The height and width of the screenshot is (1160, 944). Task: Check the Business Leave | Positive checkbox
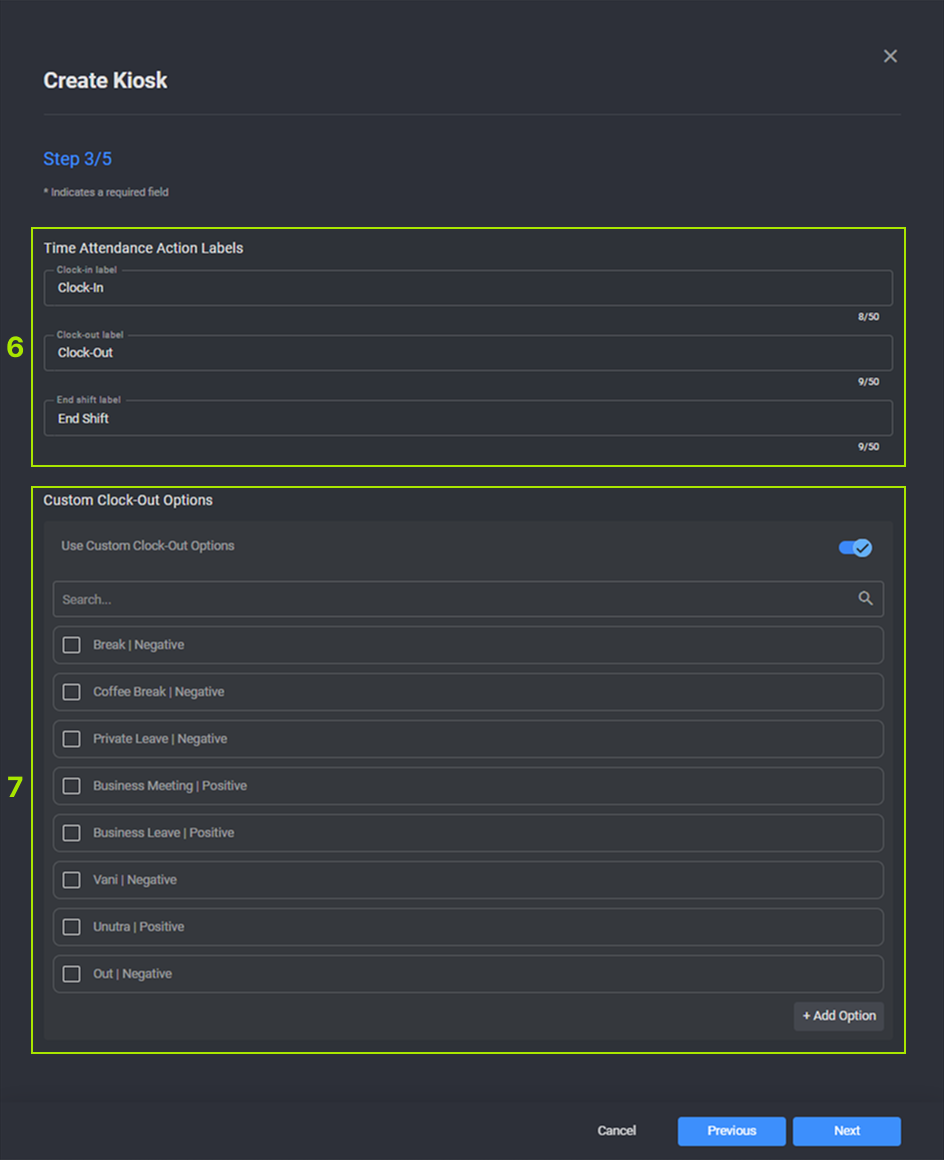(x=72, y=833)
